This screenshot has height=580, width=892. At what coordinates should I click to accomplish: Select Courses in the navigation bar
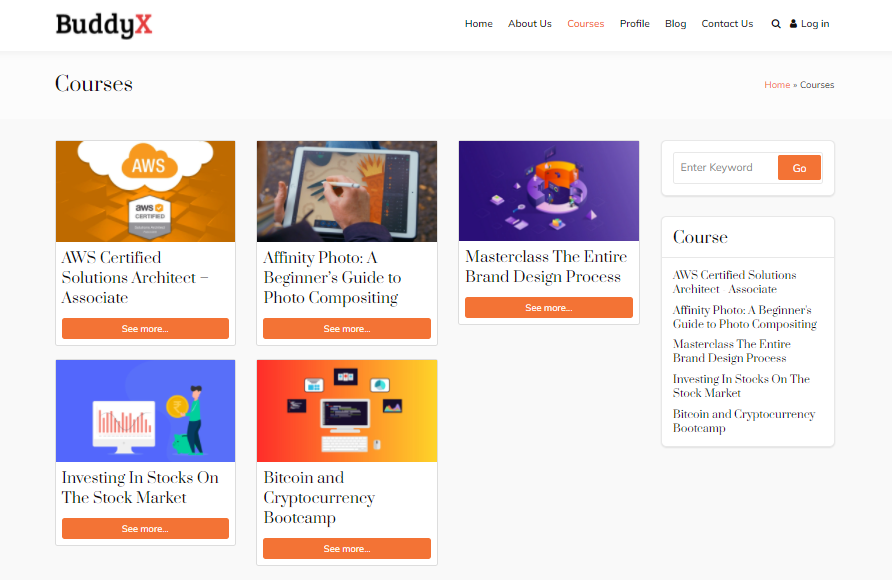point(585,24)
